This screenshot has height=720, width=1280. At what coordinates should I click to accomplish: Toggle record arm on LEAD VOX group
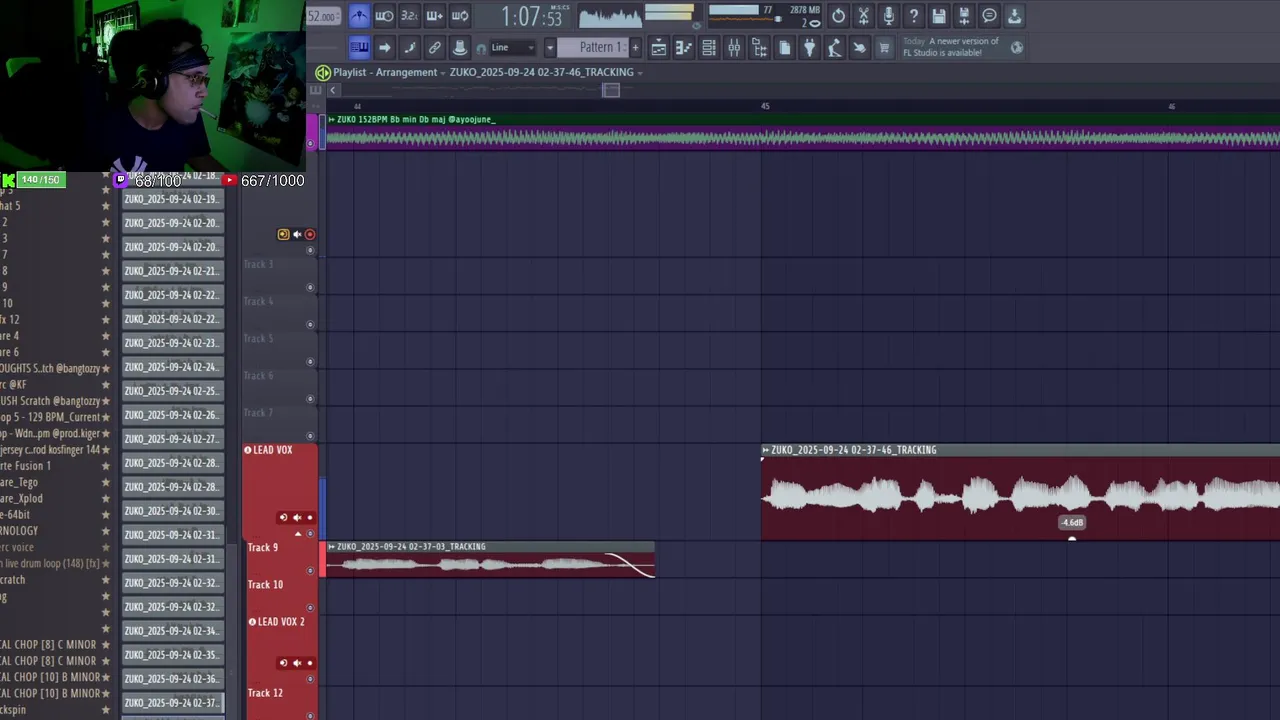coord(310,517)
